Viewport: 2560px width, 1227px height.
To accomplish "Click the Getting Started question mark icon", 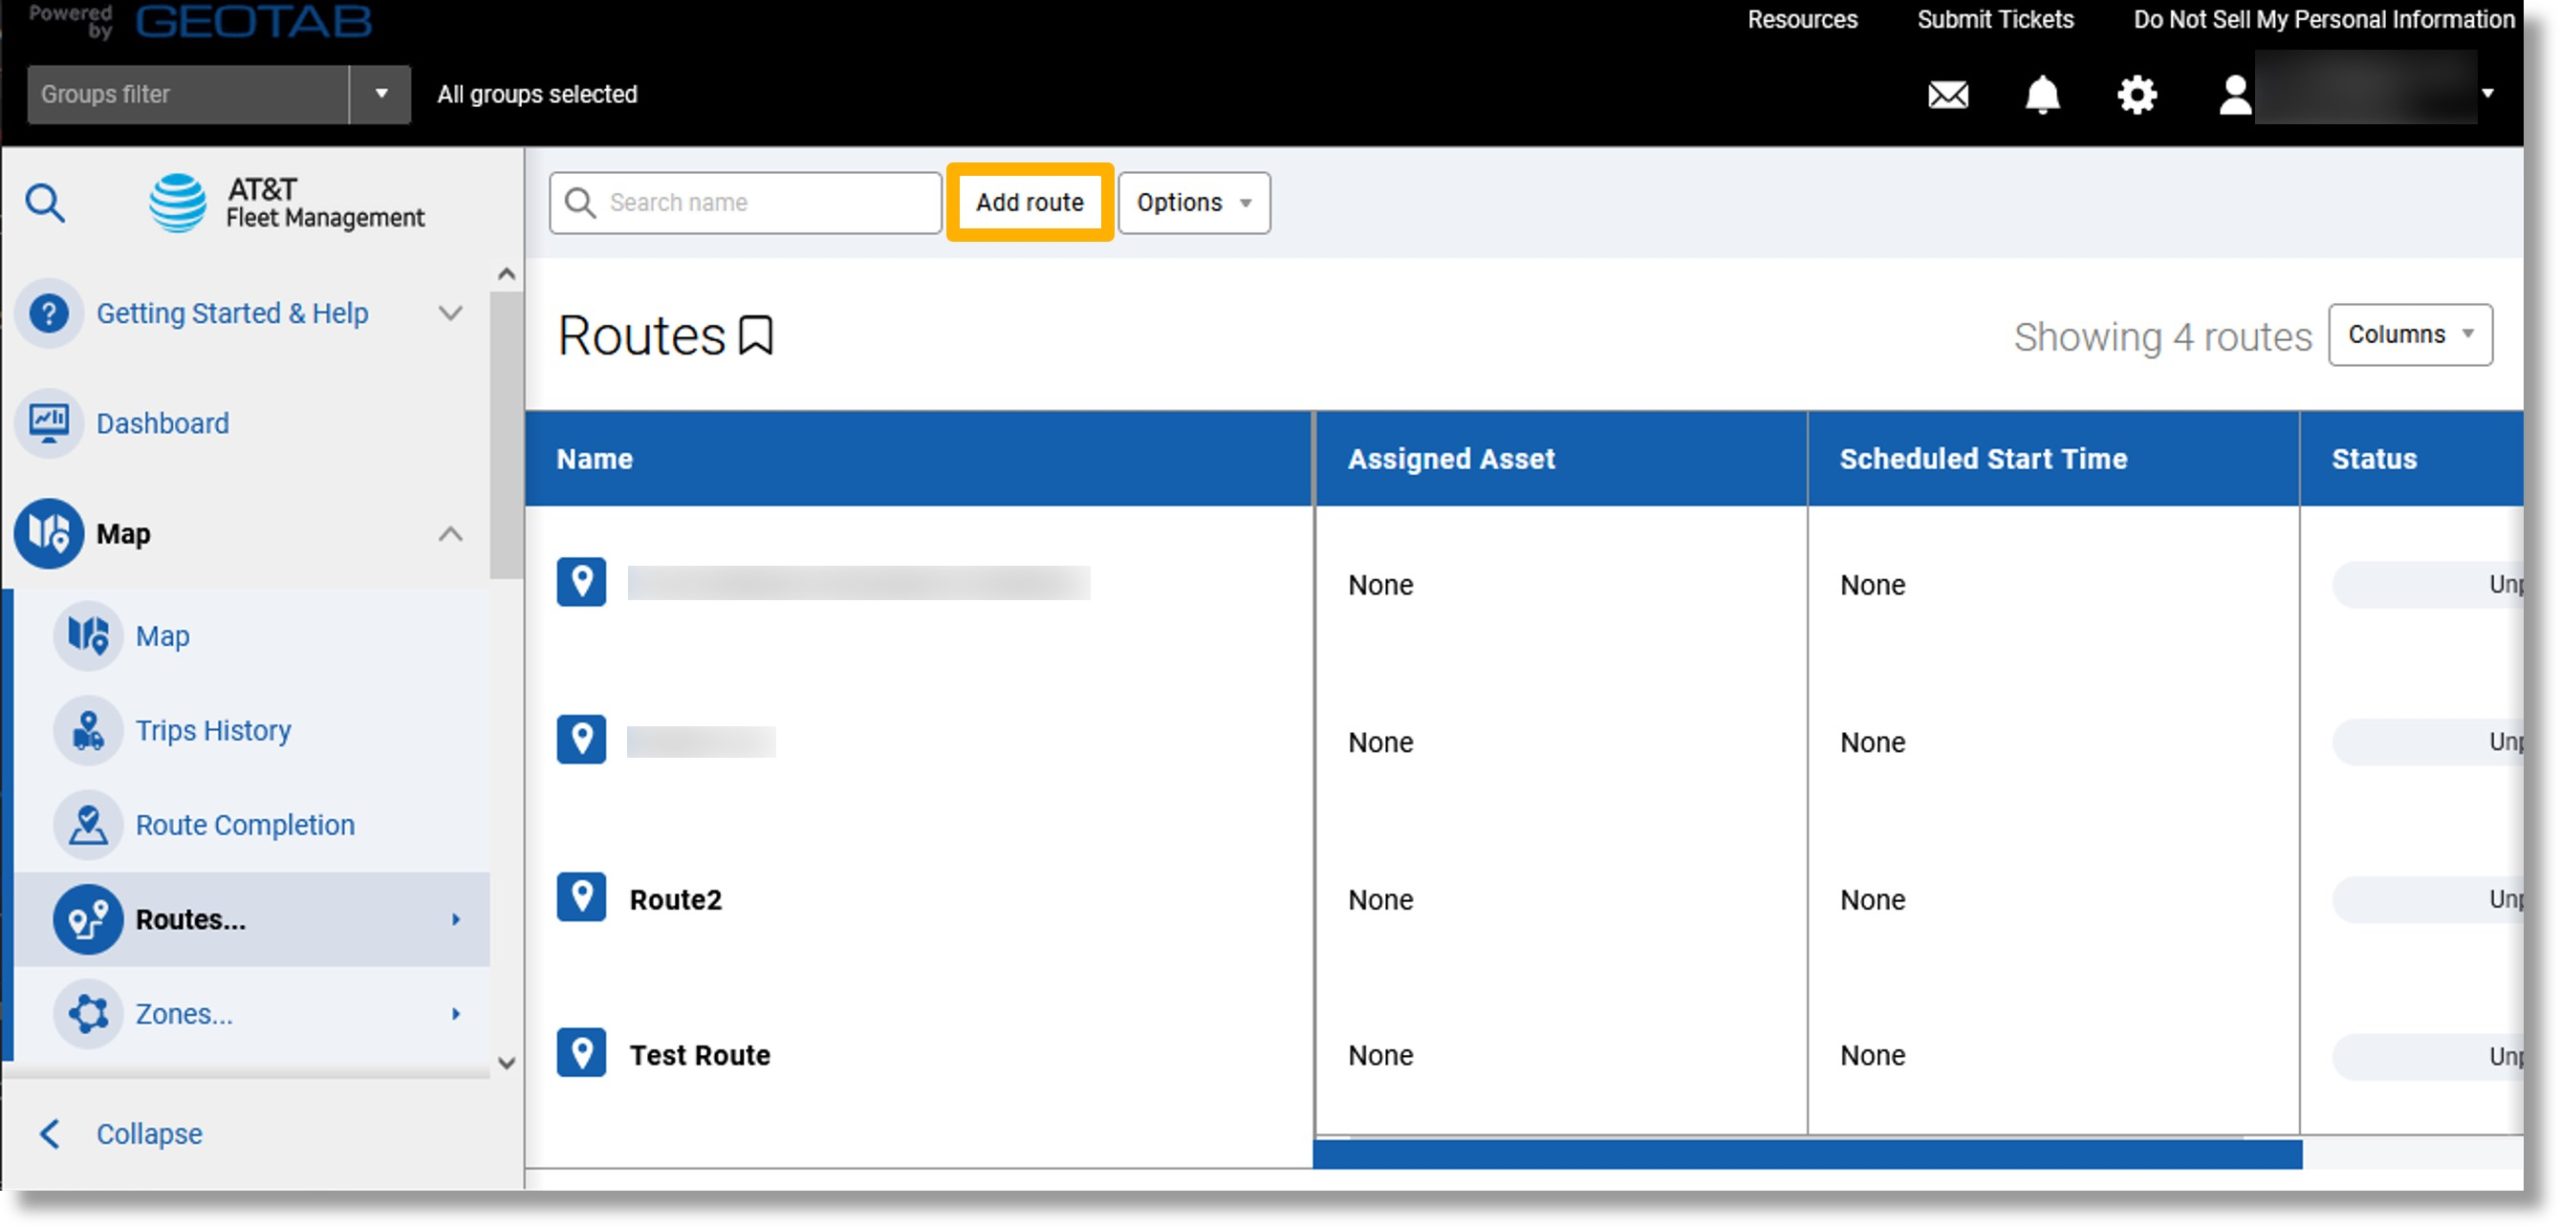I will coord(49,313).
